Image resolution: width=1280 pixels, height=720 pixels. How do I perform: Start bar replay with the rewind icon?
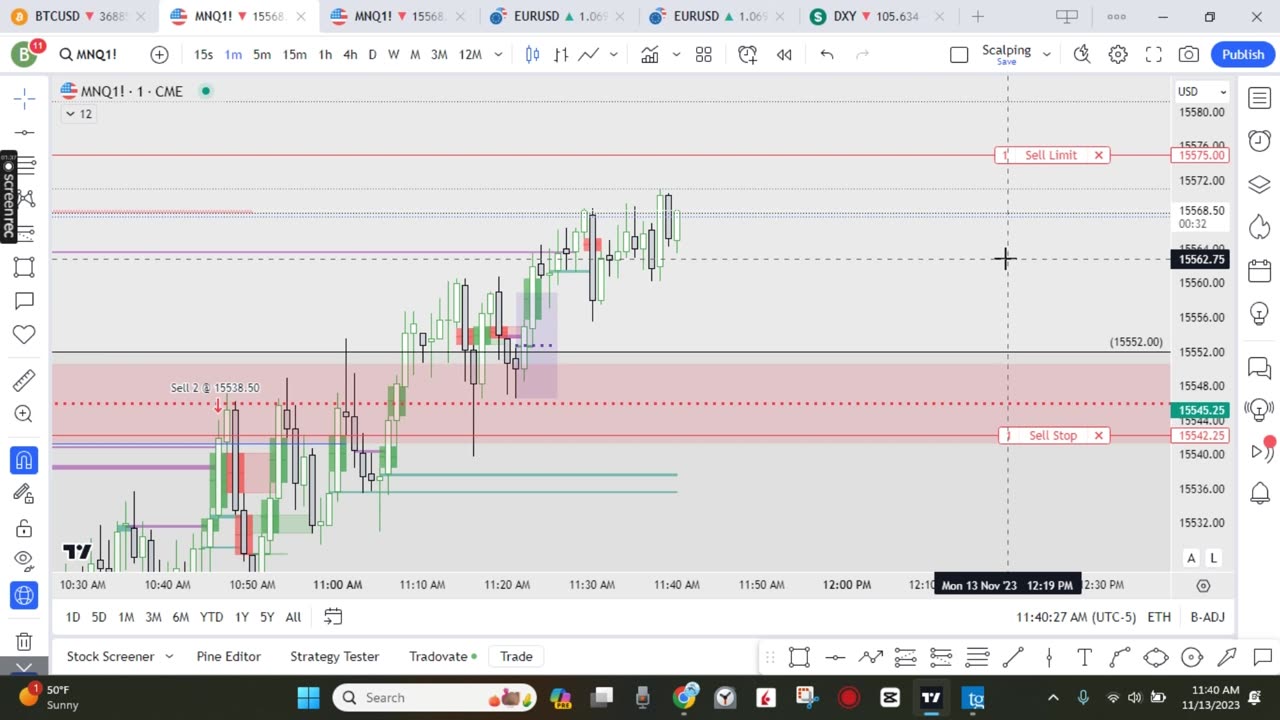click(784, 55)
